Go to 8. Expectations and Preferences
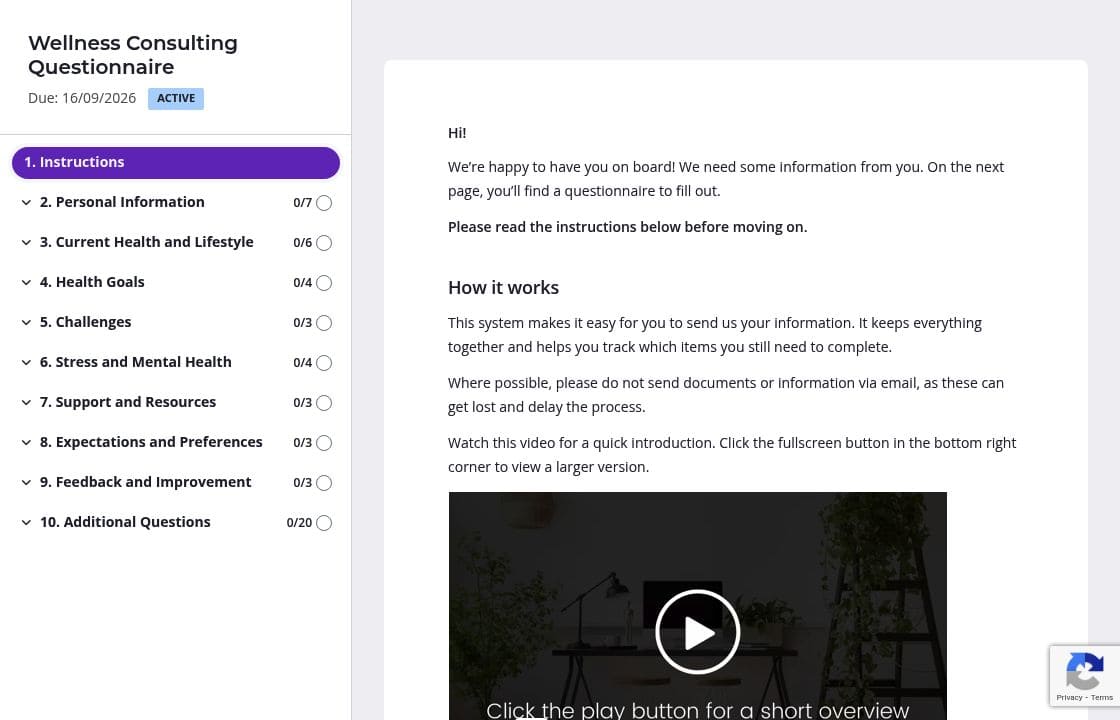Screen dimensions: 1120x720 pyautogui.click(x=151, y=442)
